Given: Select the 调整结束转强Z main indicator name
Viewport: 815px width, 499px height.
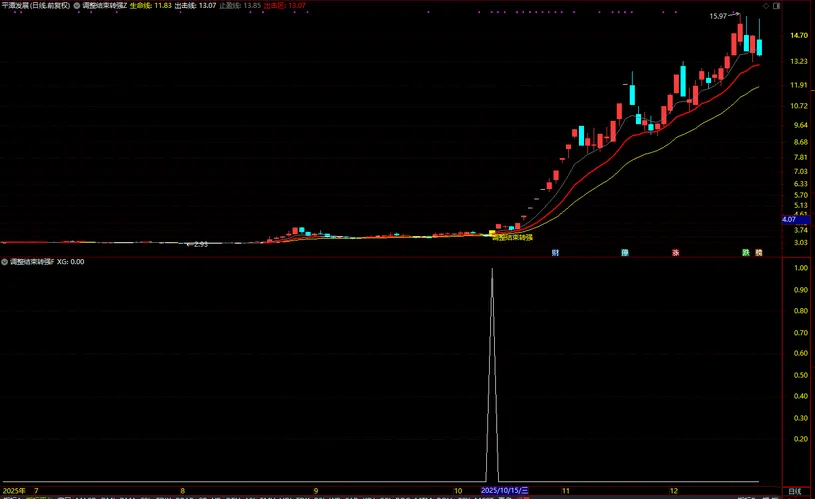Looking at the screenshot, I should click(104, 5).
